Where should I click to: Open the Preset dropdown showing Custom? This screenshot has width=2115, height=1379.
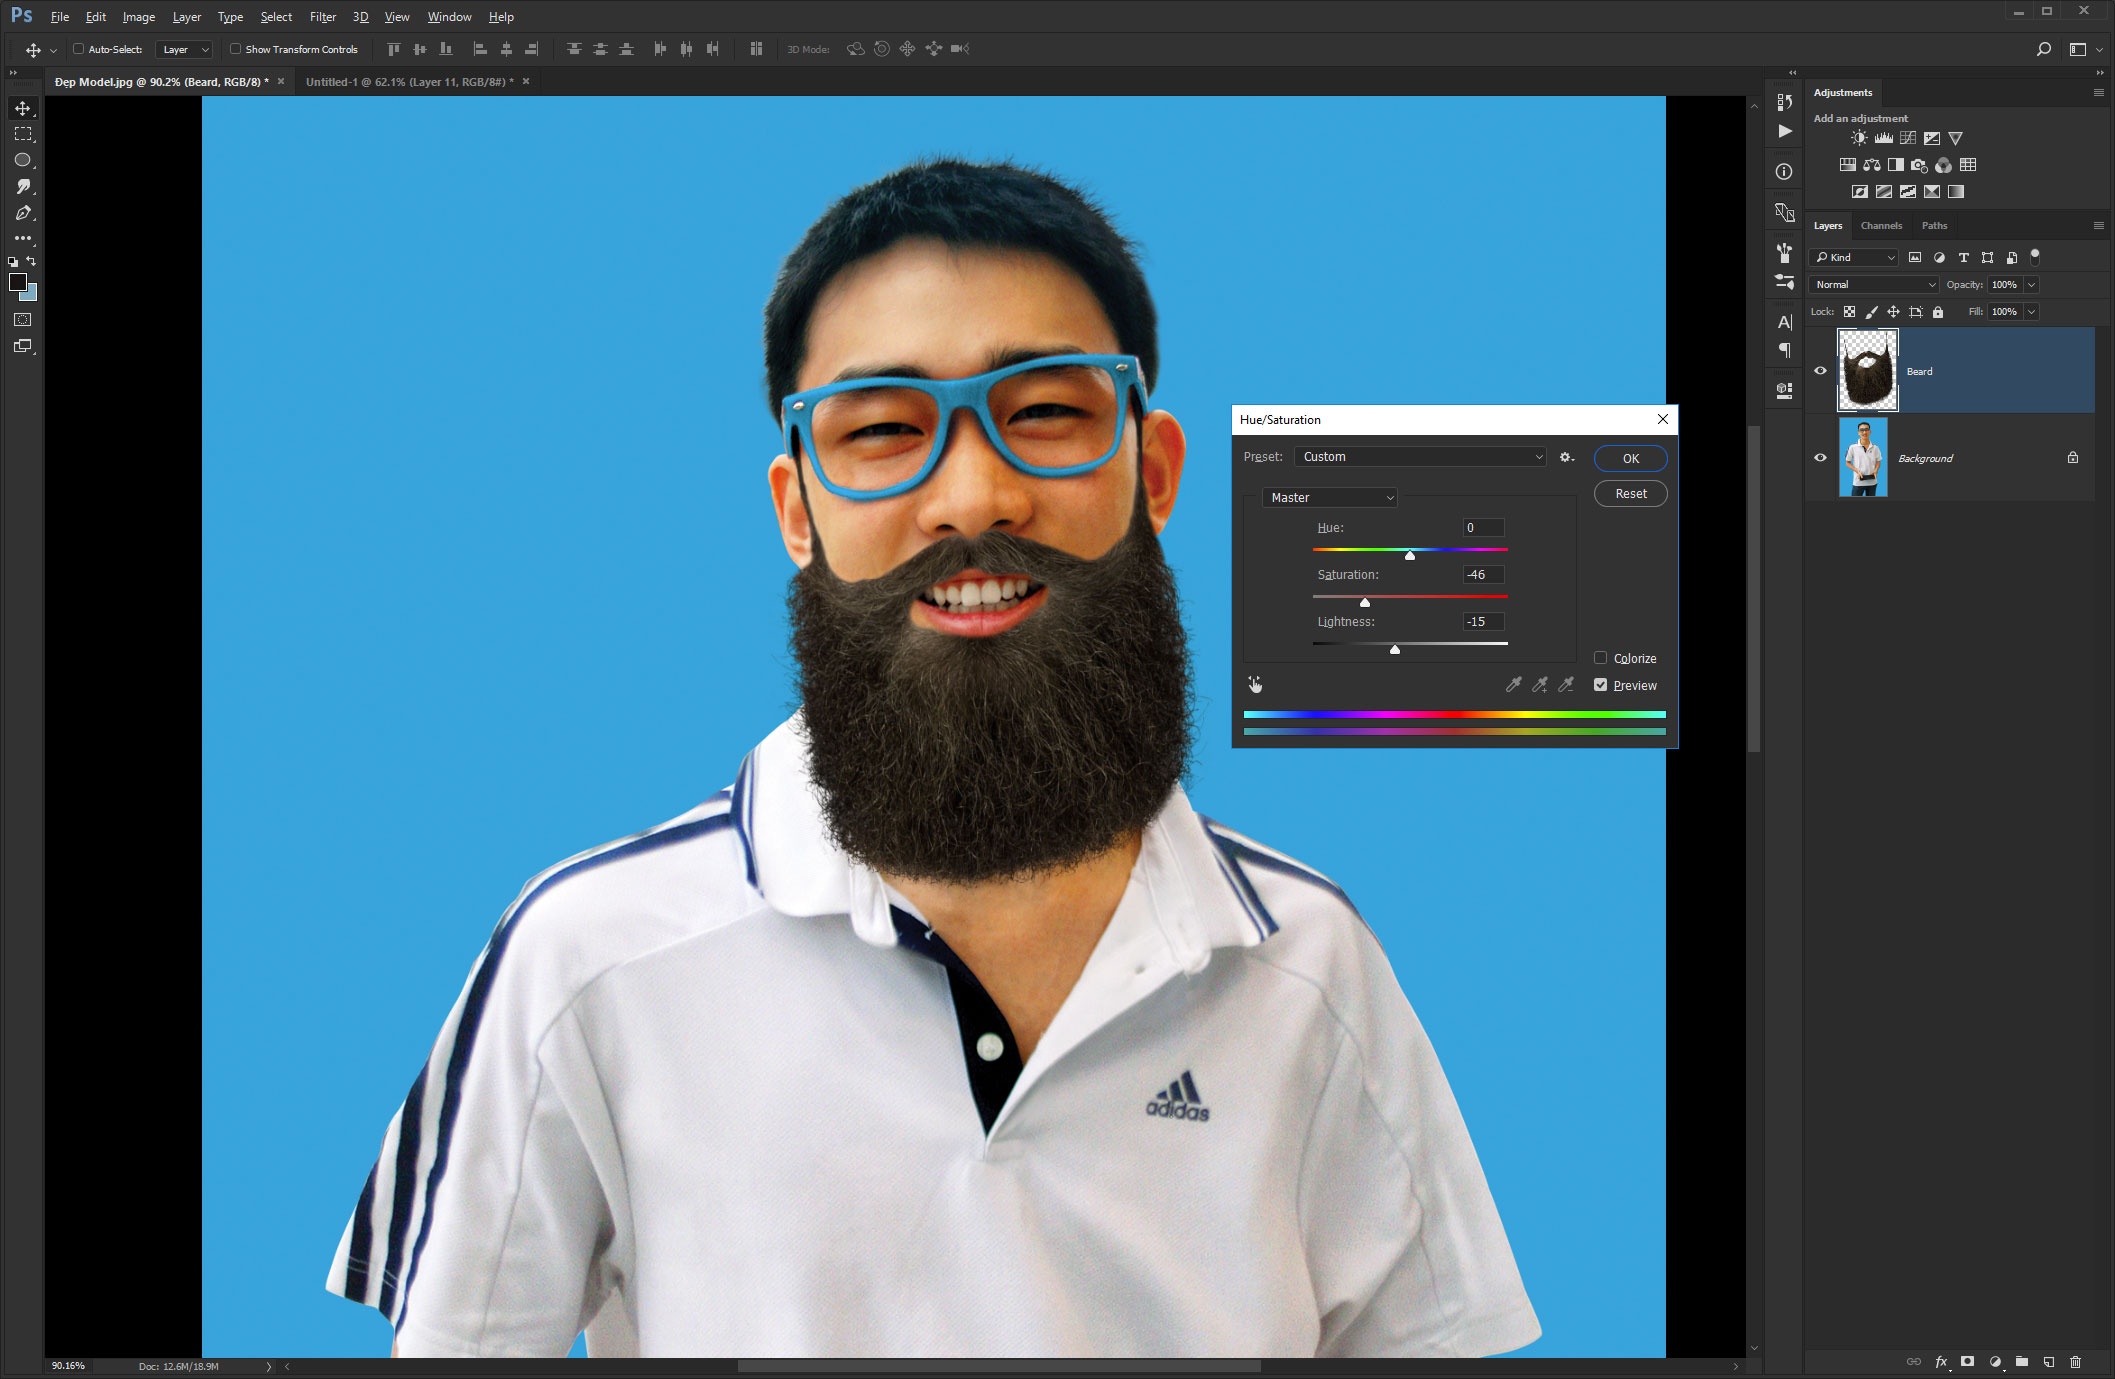coord(1420,457)
